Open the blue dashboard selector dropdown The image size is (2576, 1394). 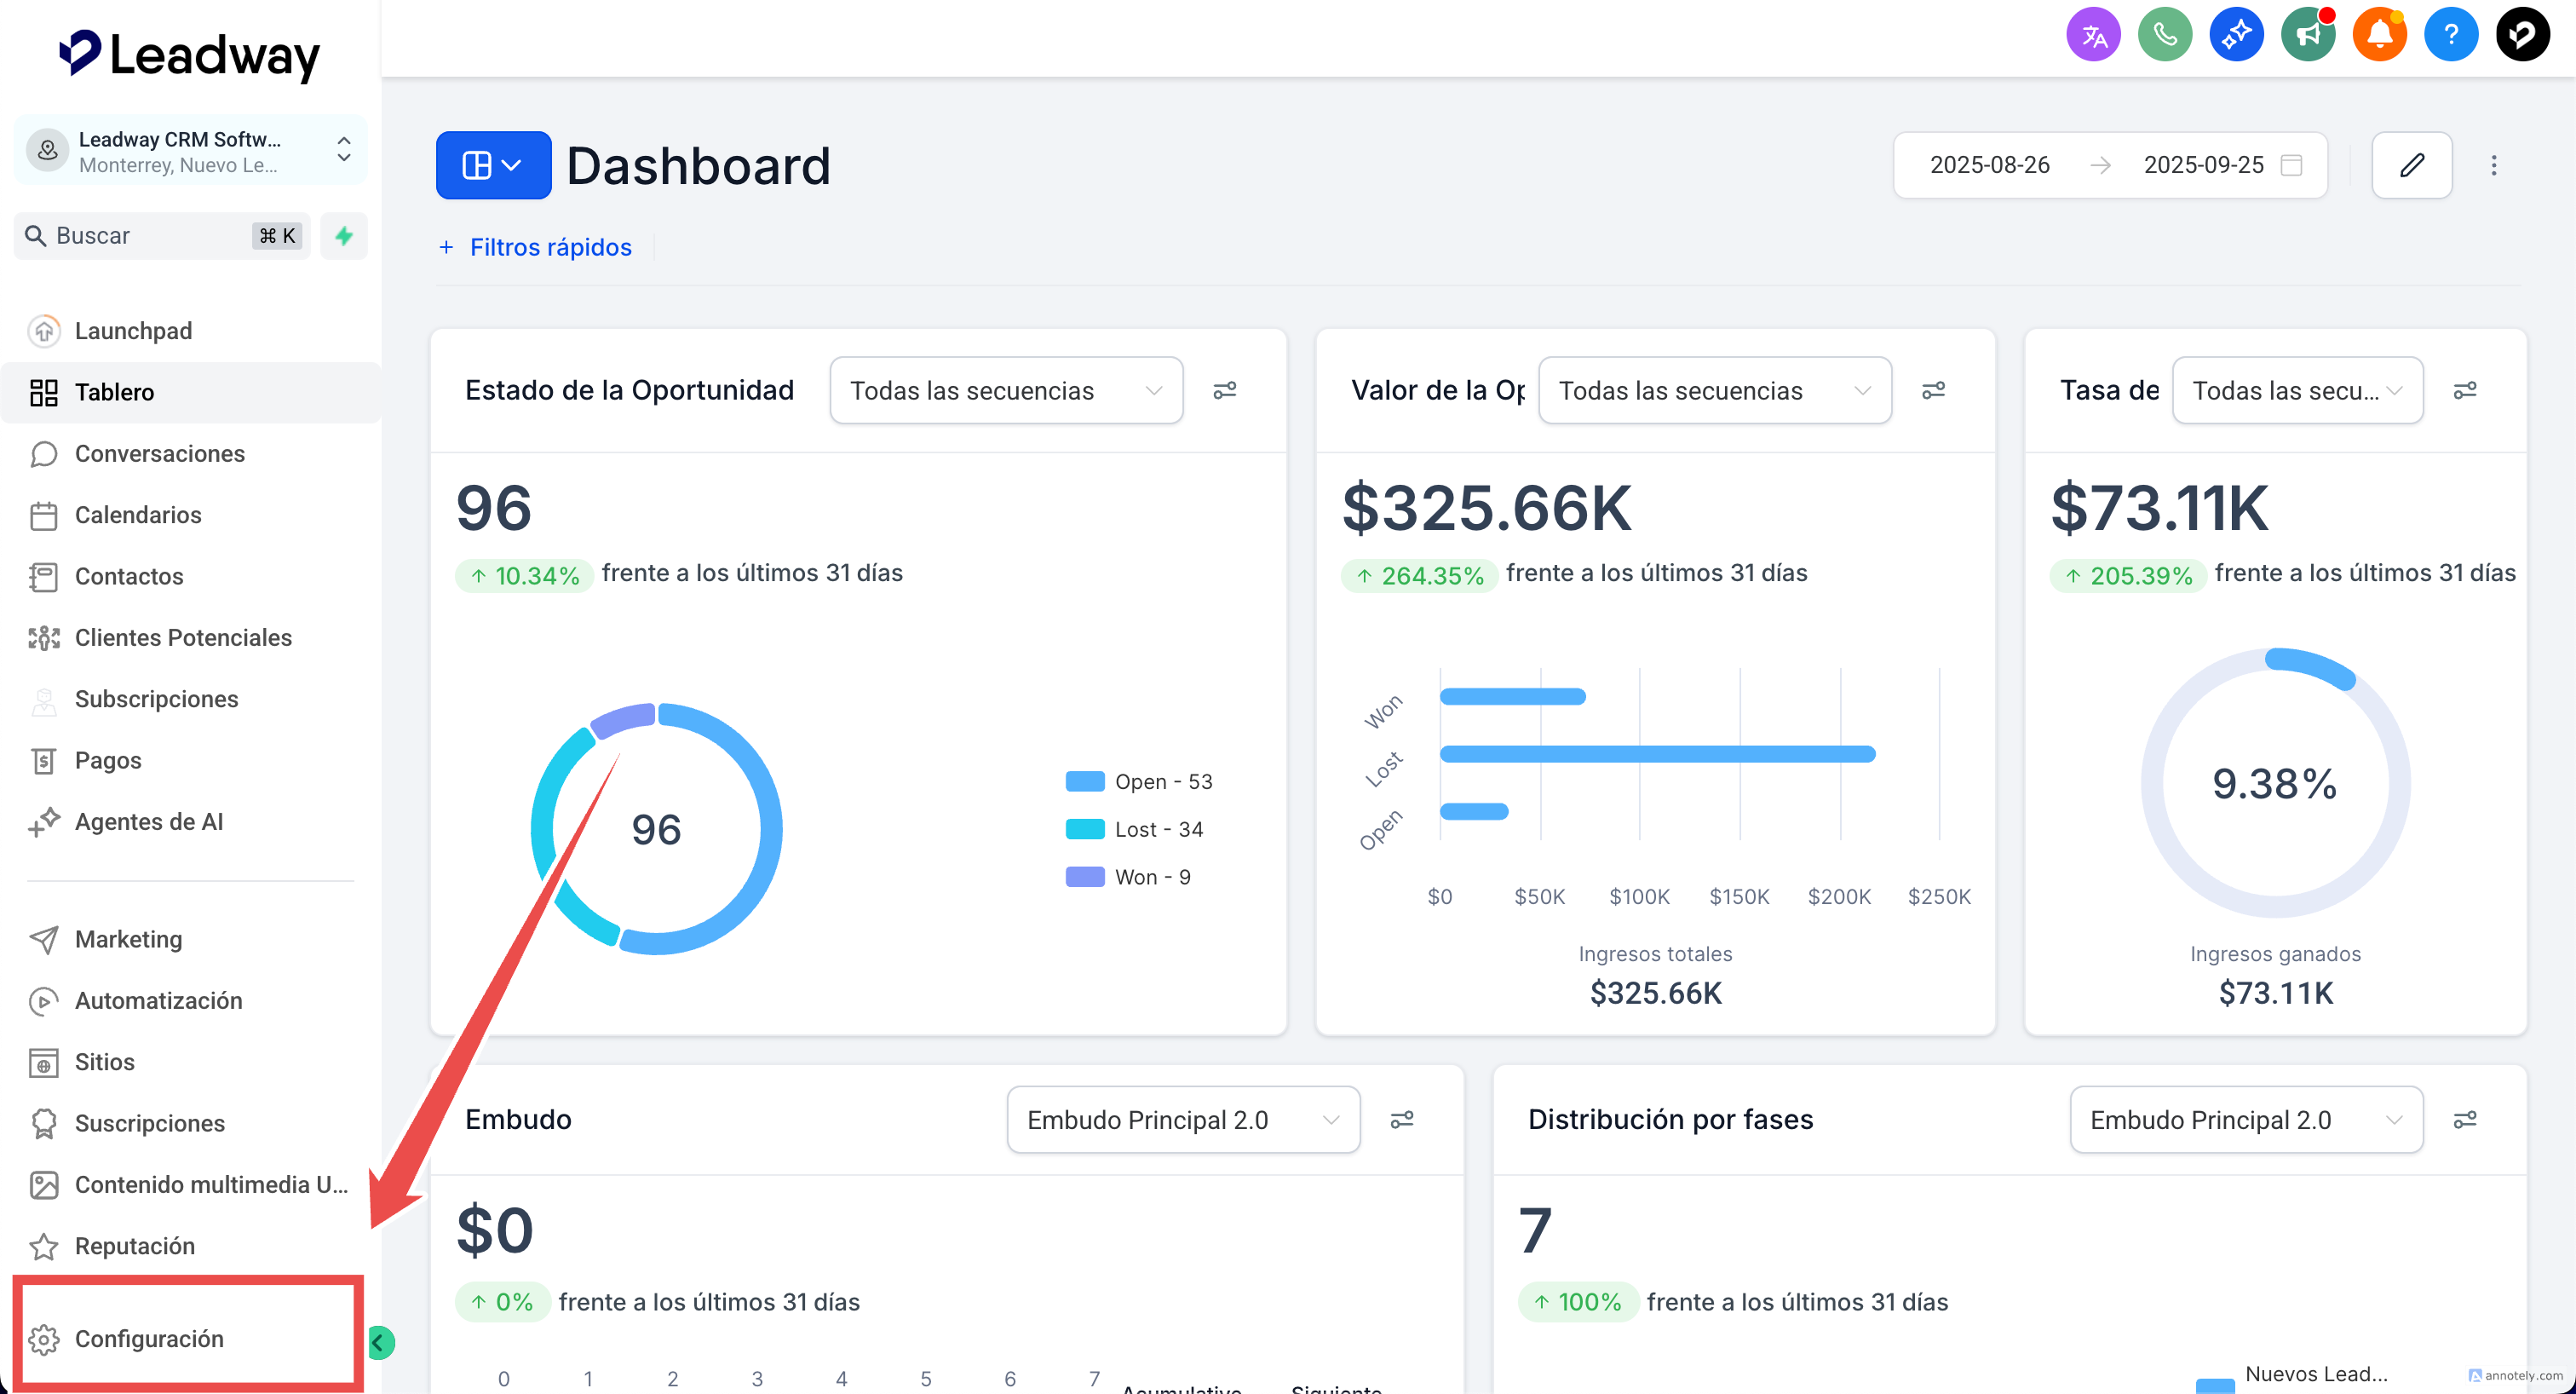point(493,165)
